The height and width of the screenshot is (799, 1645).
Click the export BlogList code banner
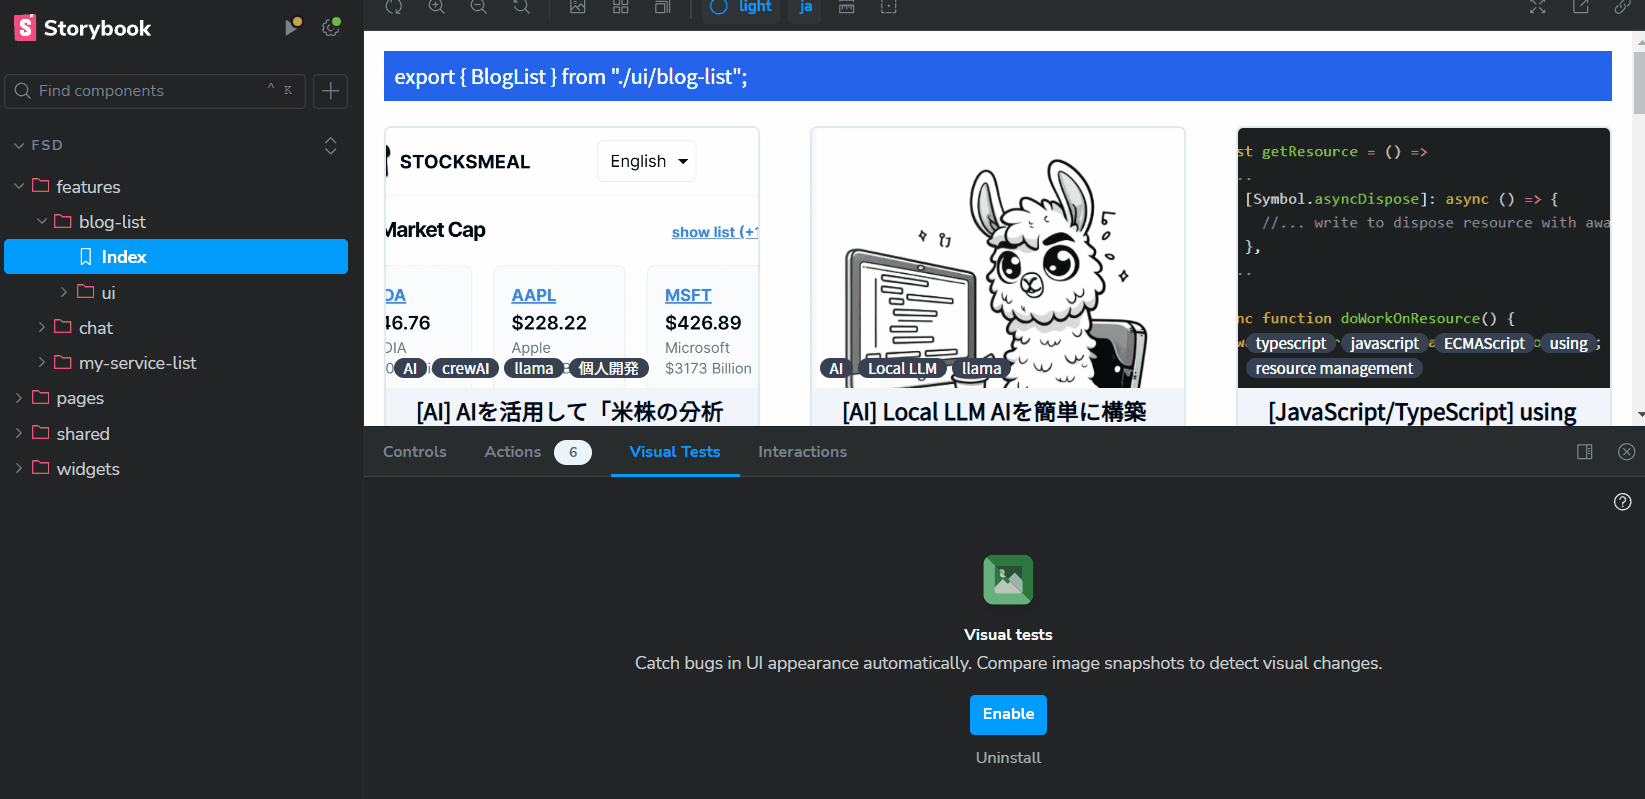[x=998, y=76]
